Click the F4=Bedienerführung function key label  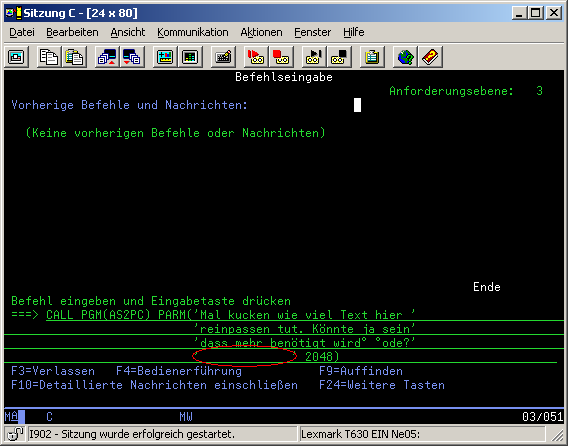coord(179,371)
